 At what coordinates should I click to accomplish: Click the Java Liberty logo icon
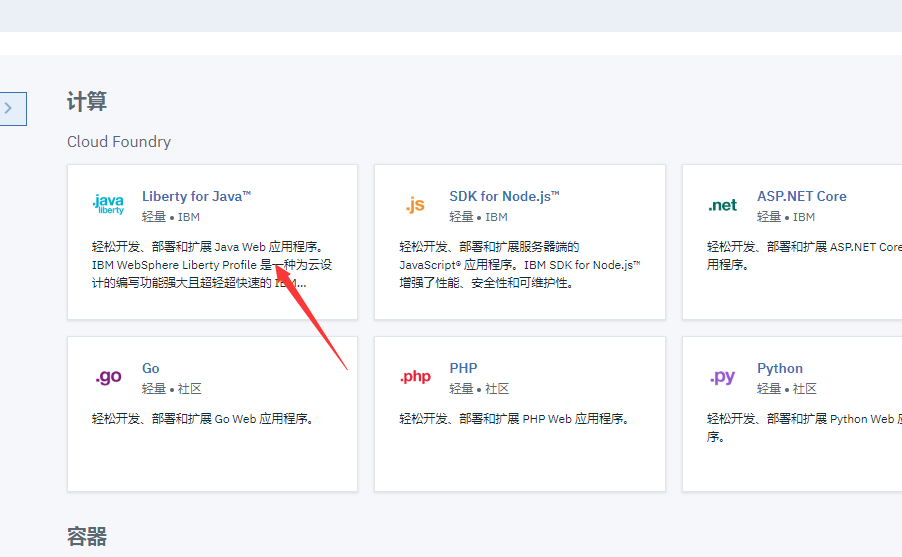108,204
